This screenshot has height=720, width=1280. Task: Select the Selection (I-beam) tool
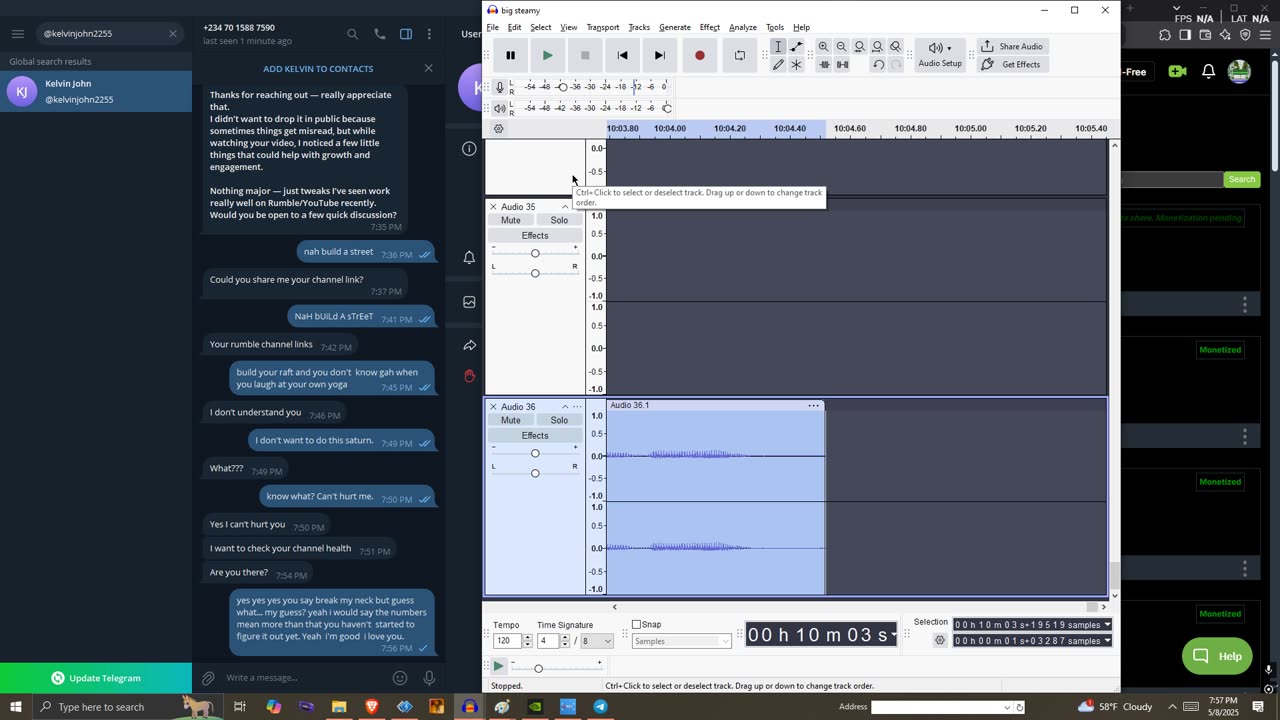point(778,47)
